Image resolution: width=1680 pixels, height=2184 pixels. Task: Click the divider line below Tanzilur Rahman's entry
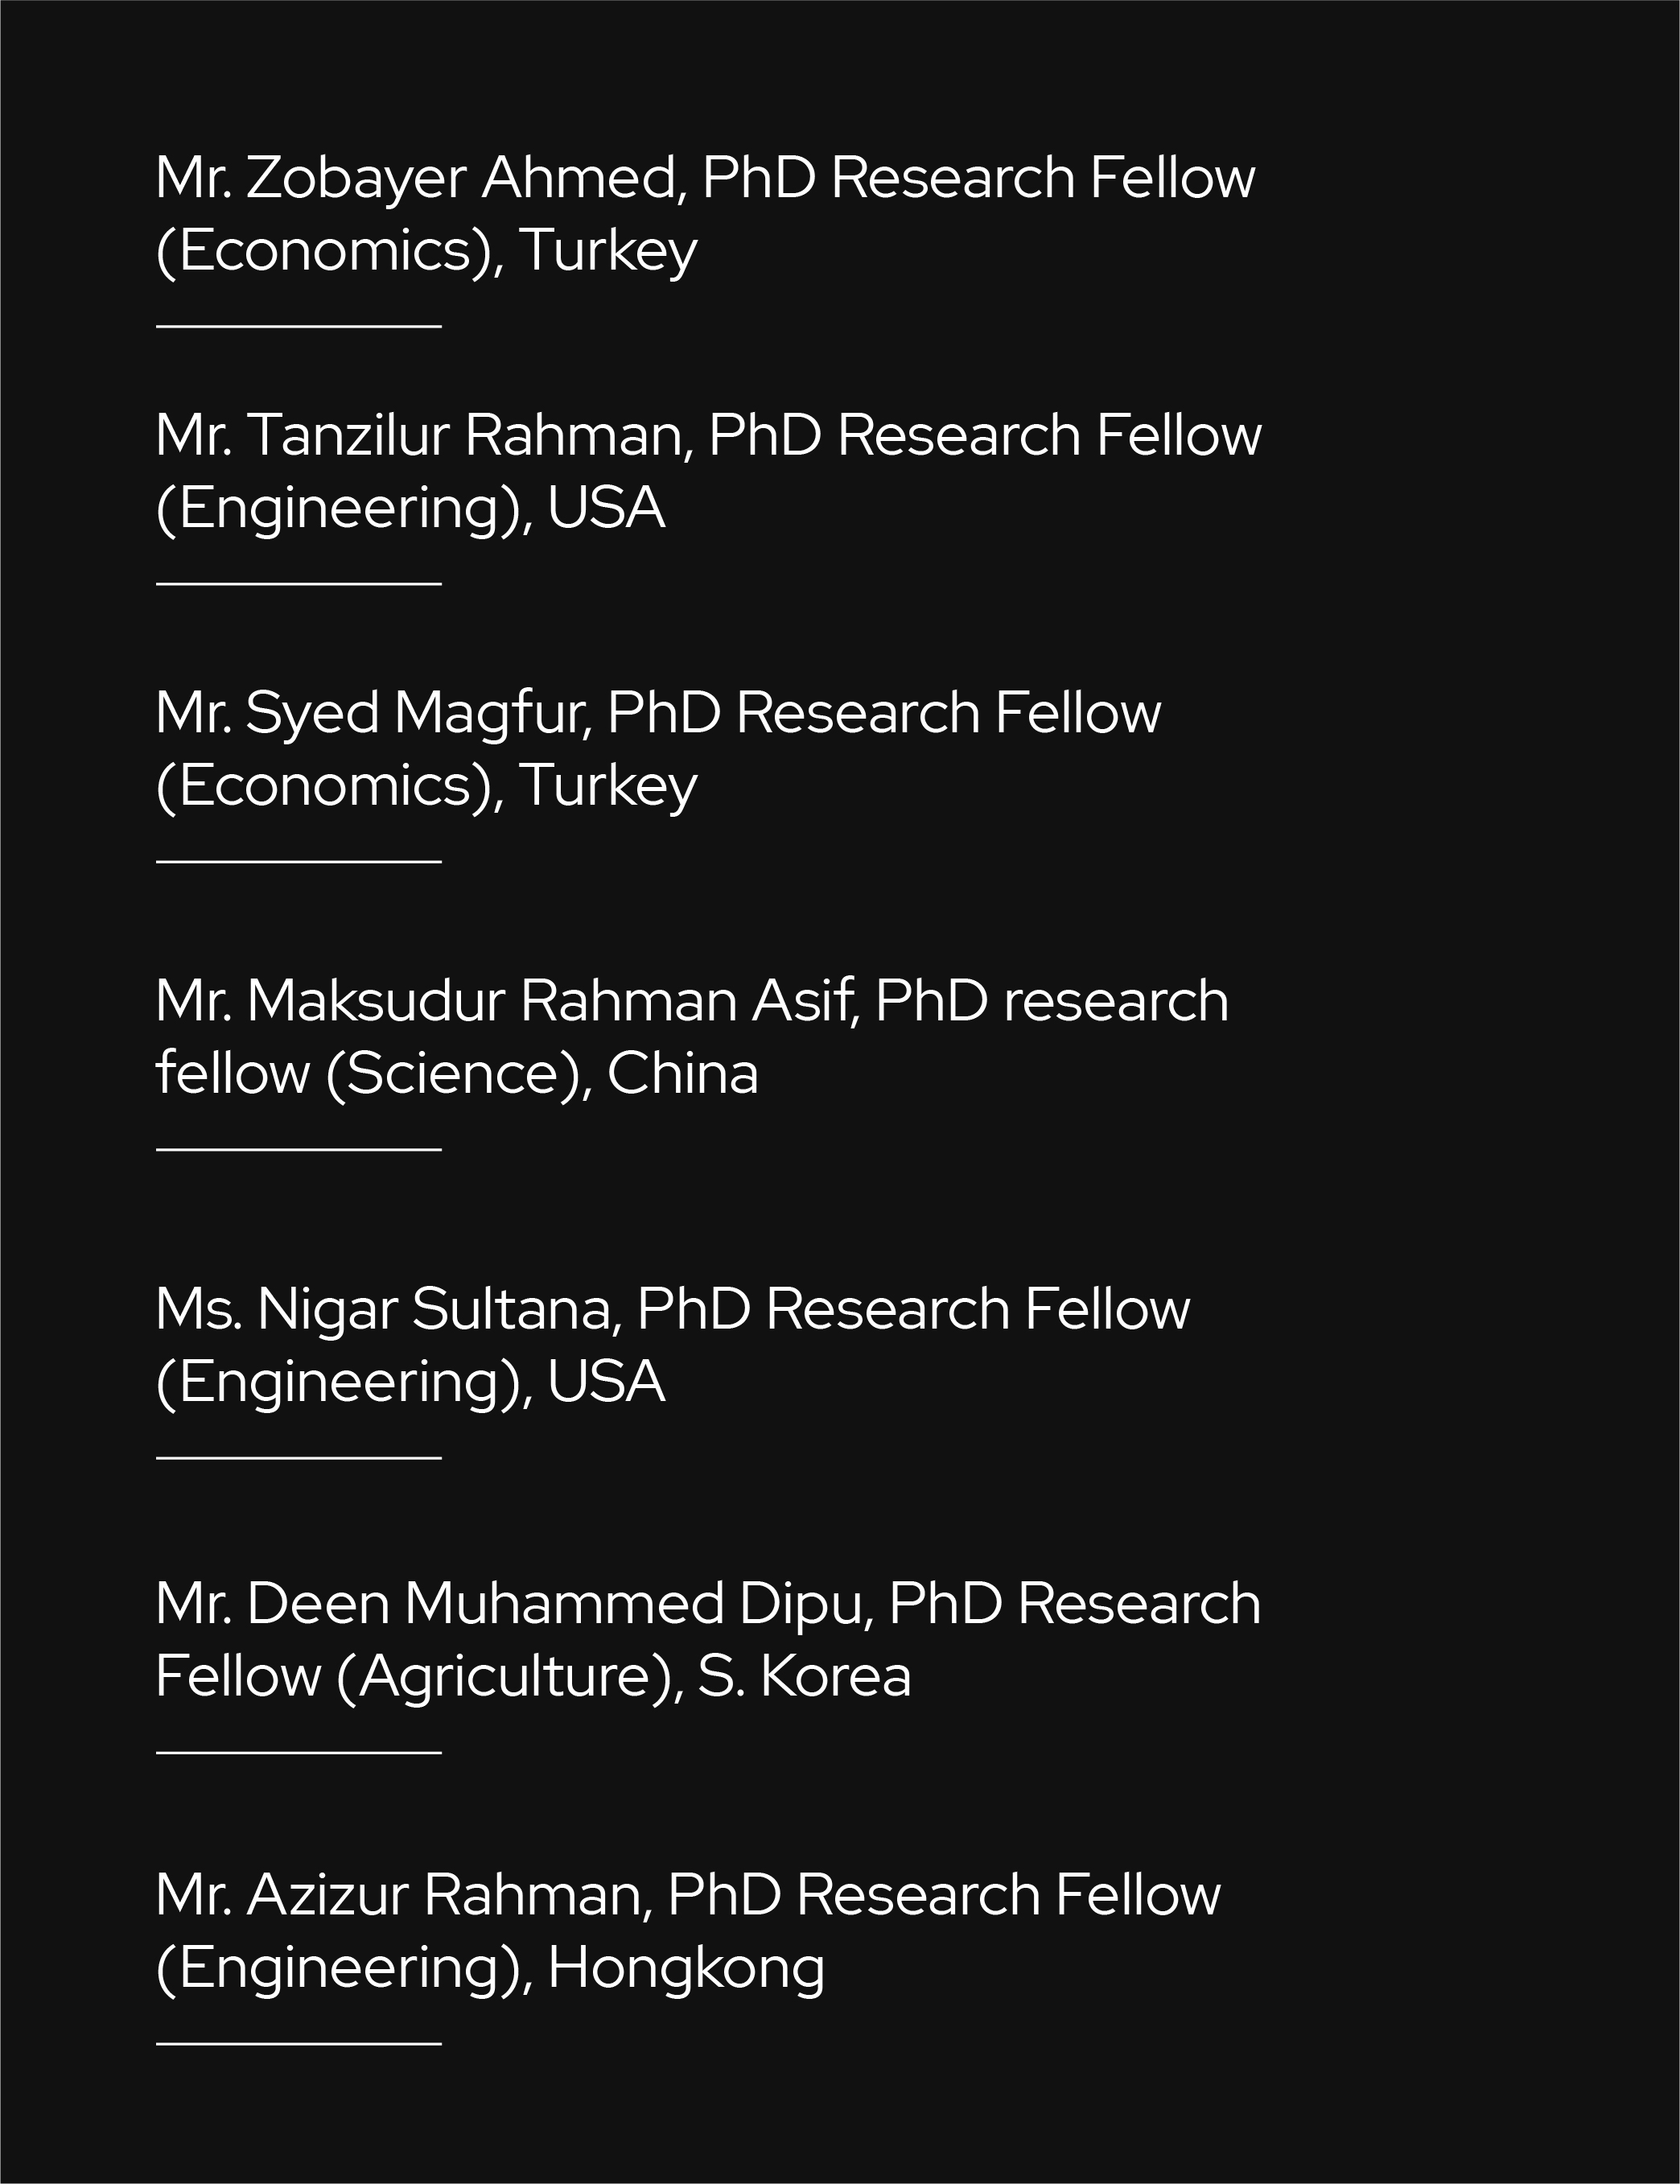click(298, 583)
